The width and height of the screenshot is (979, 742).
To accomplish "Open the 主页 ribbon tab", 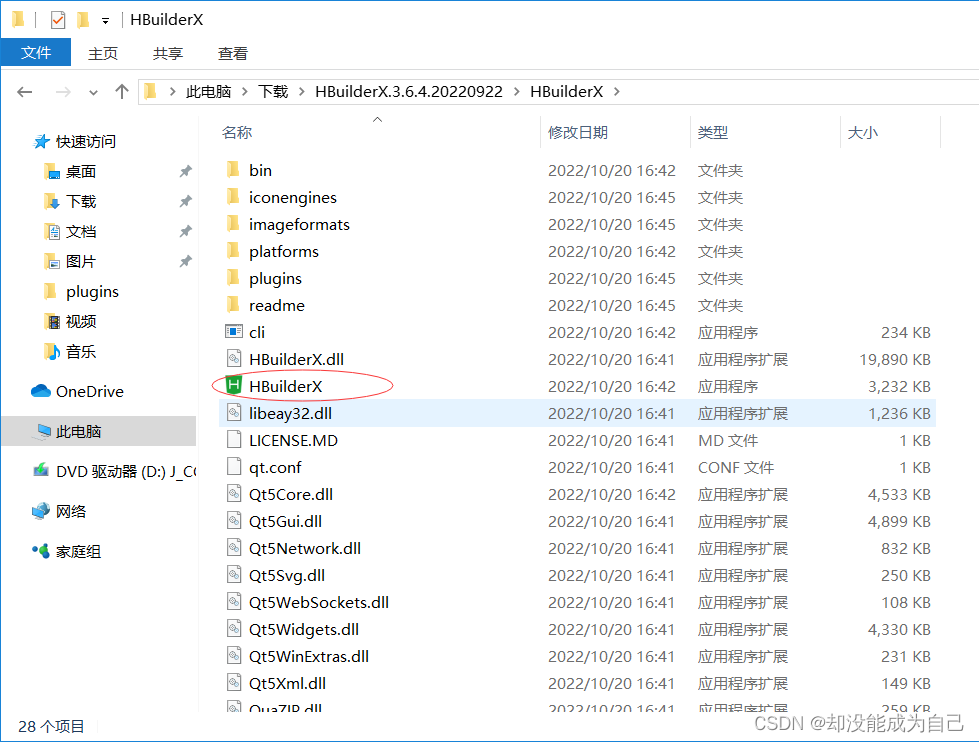I will (103, 53).
